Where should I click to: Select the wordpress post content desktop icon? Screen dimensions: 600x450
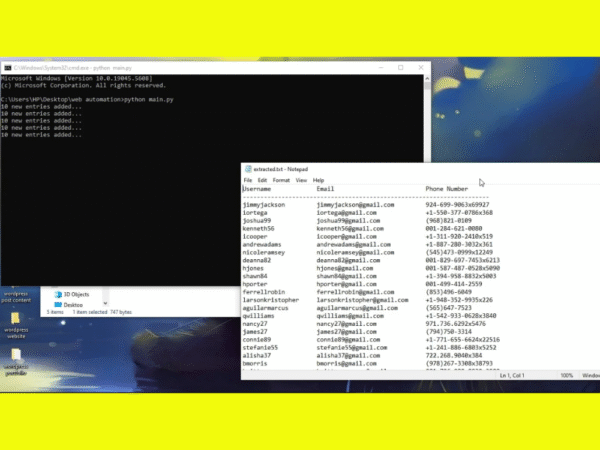(x=16, y=293)
